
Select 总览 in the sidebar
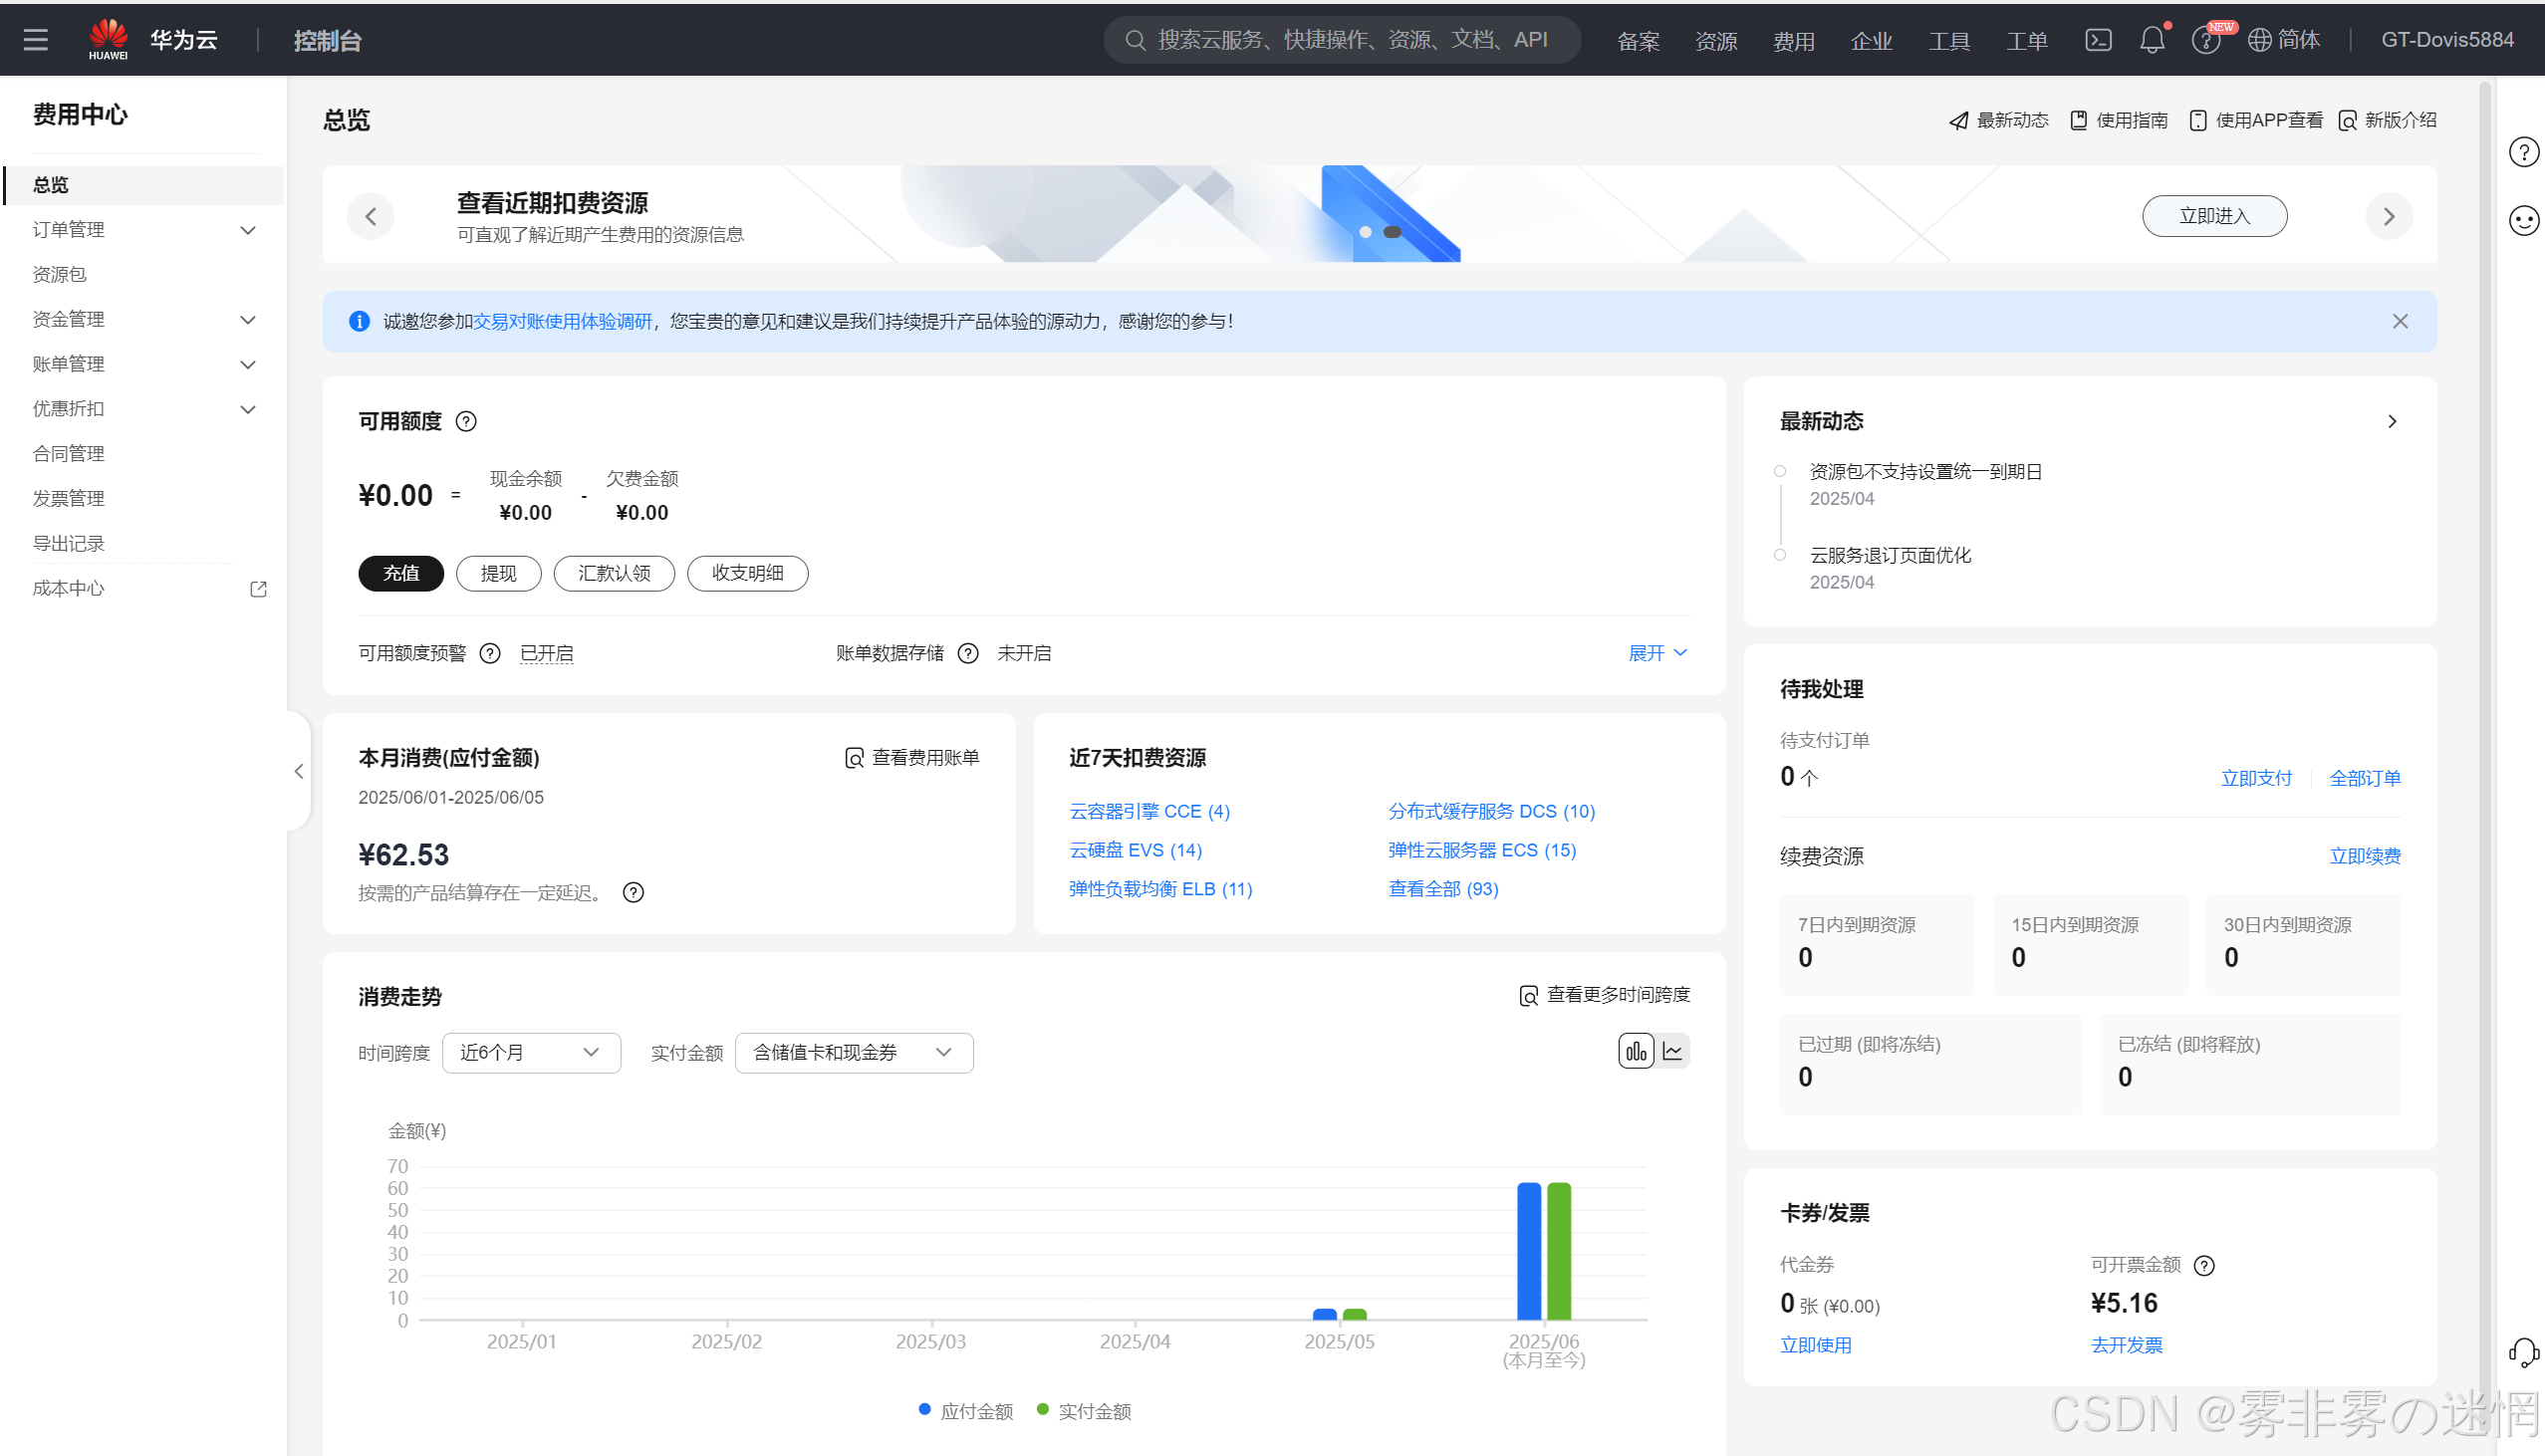point(144,185)
